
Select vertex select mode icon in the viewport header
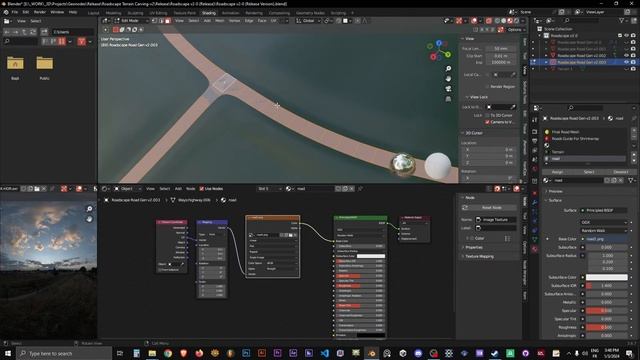[154, 21]
